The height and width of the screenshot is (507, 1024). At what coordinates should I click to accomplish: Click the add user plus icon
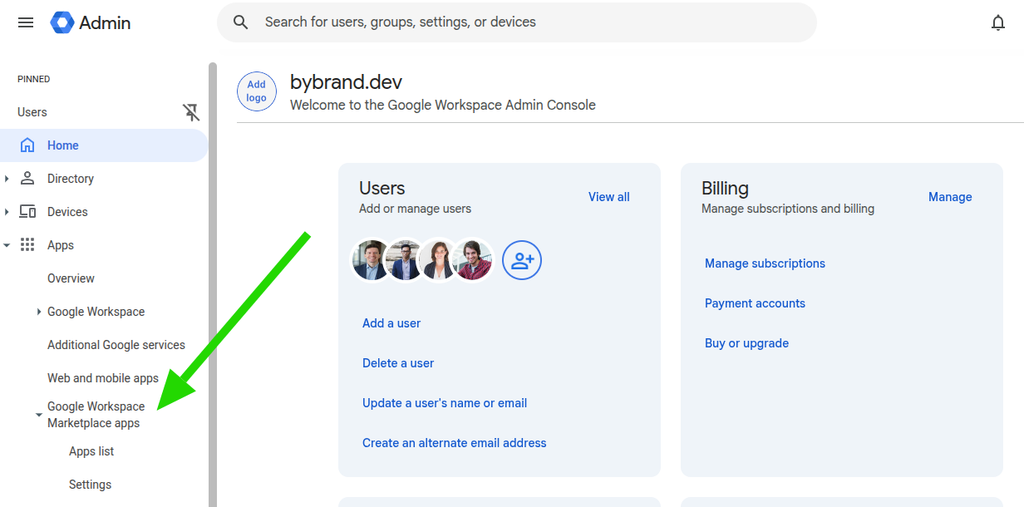point(522,260)
